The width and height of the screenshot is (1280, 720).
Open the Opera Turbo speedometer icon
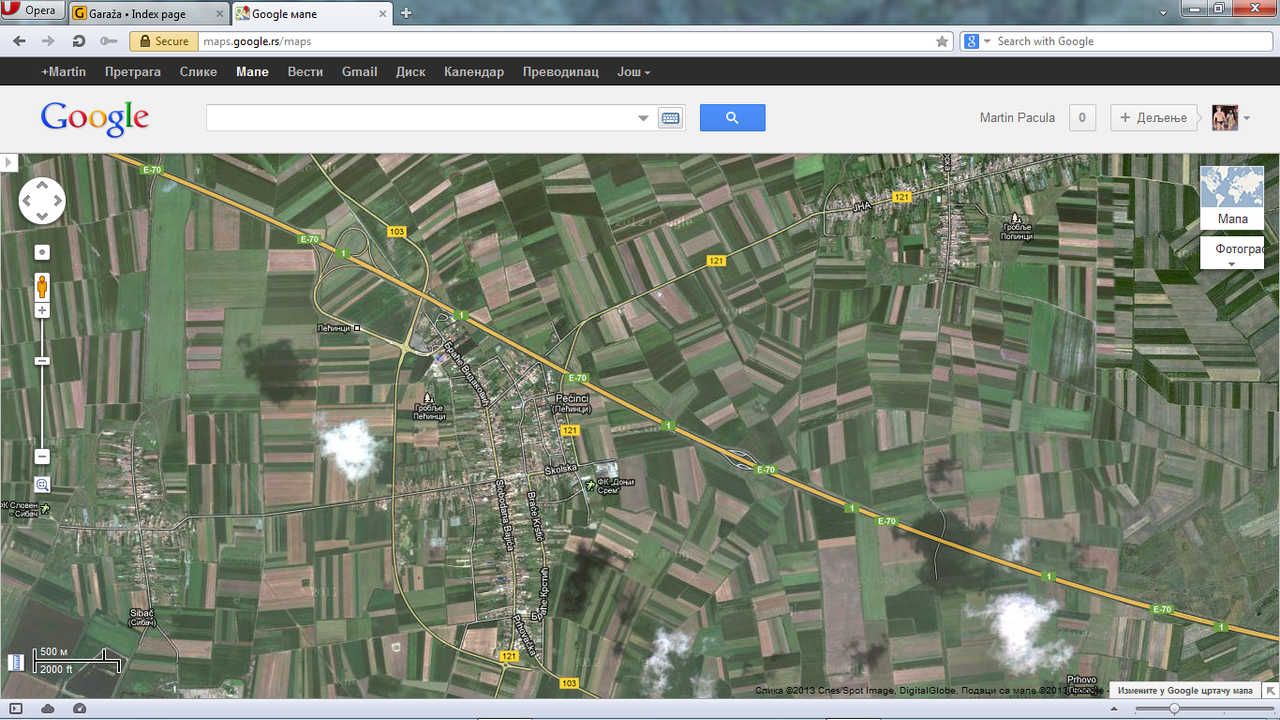79,709
